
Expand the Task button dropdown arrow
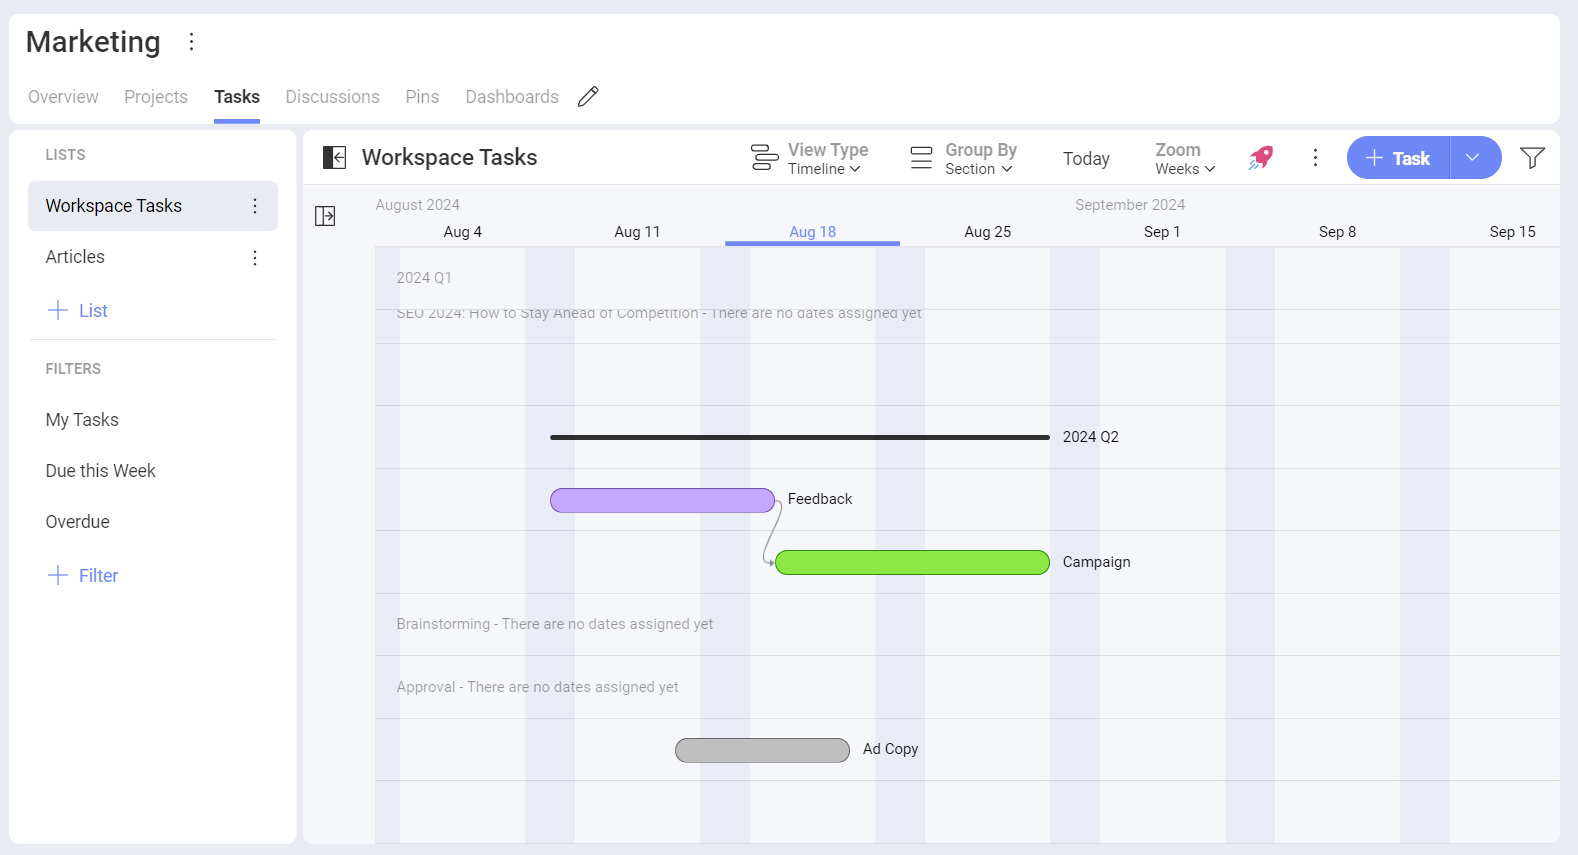[1475, 157]
